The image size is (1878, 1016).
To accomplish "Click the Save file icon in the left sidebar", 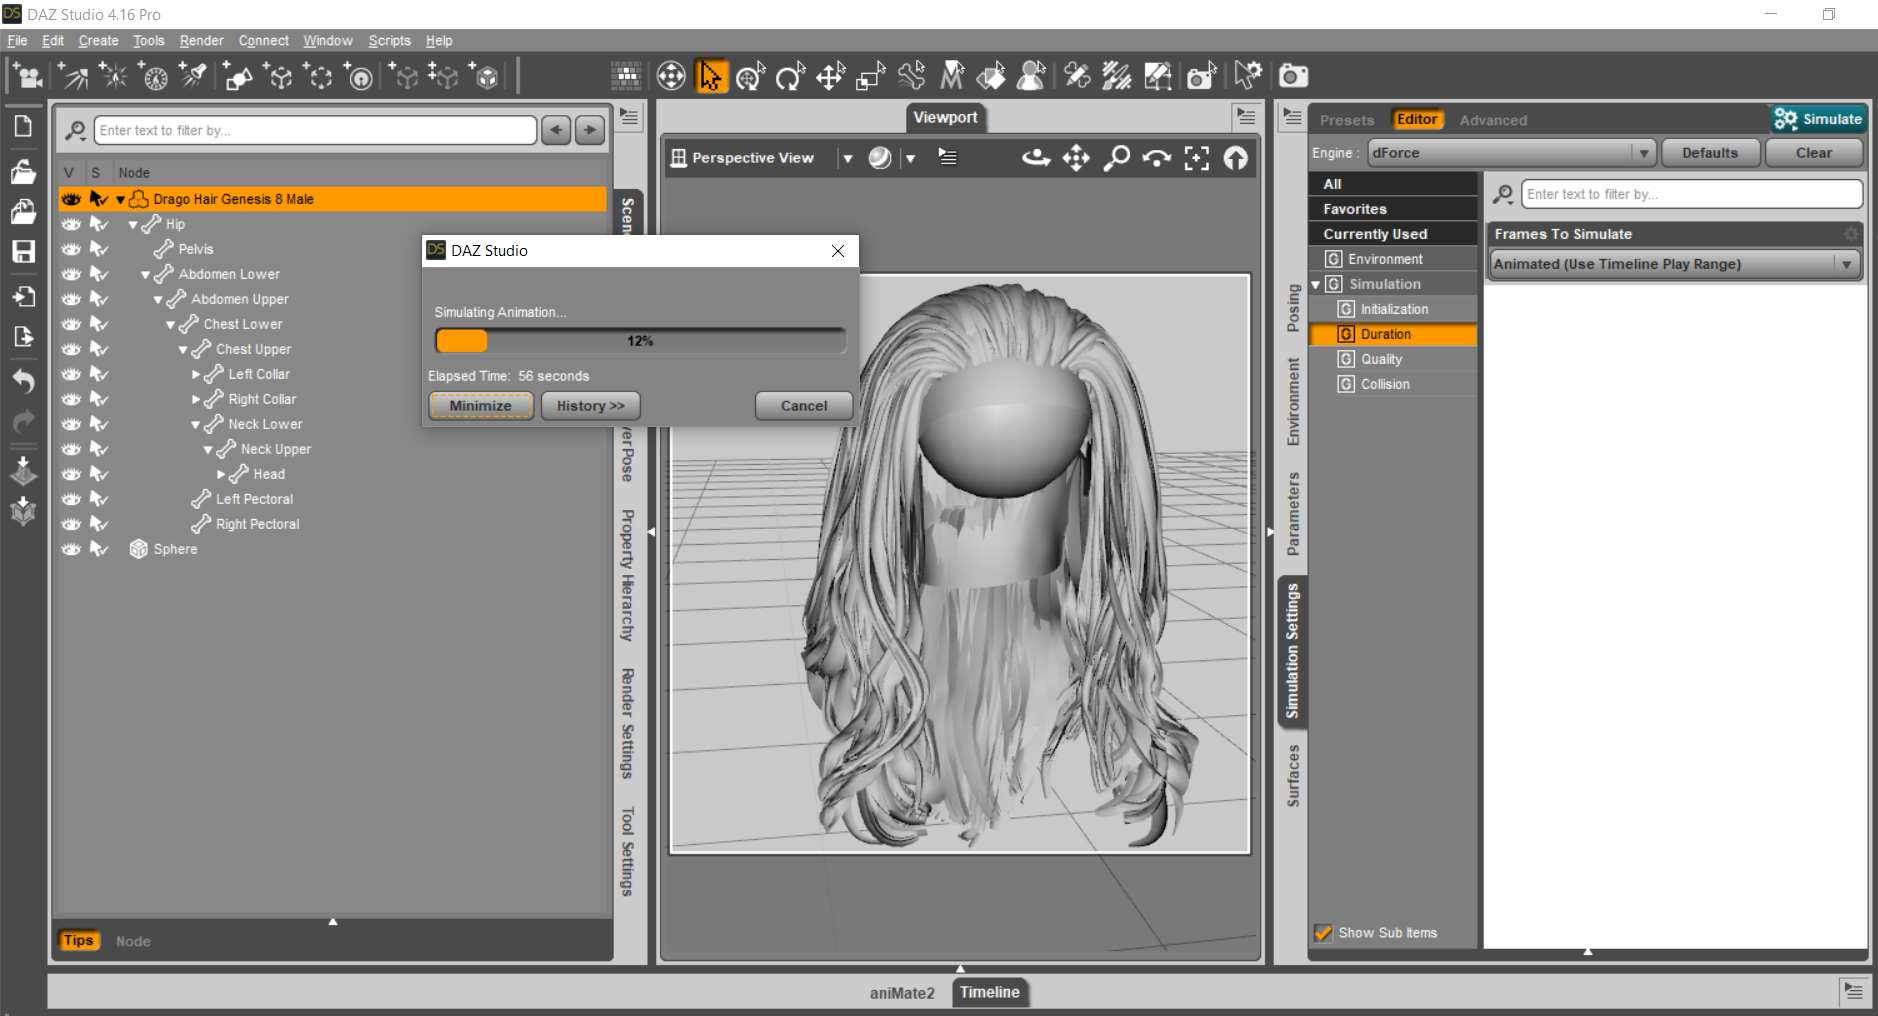I will click(x=23, y=251).
